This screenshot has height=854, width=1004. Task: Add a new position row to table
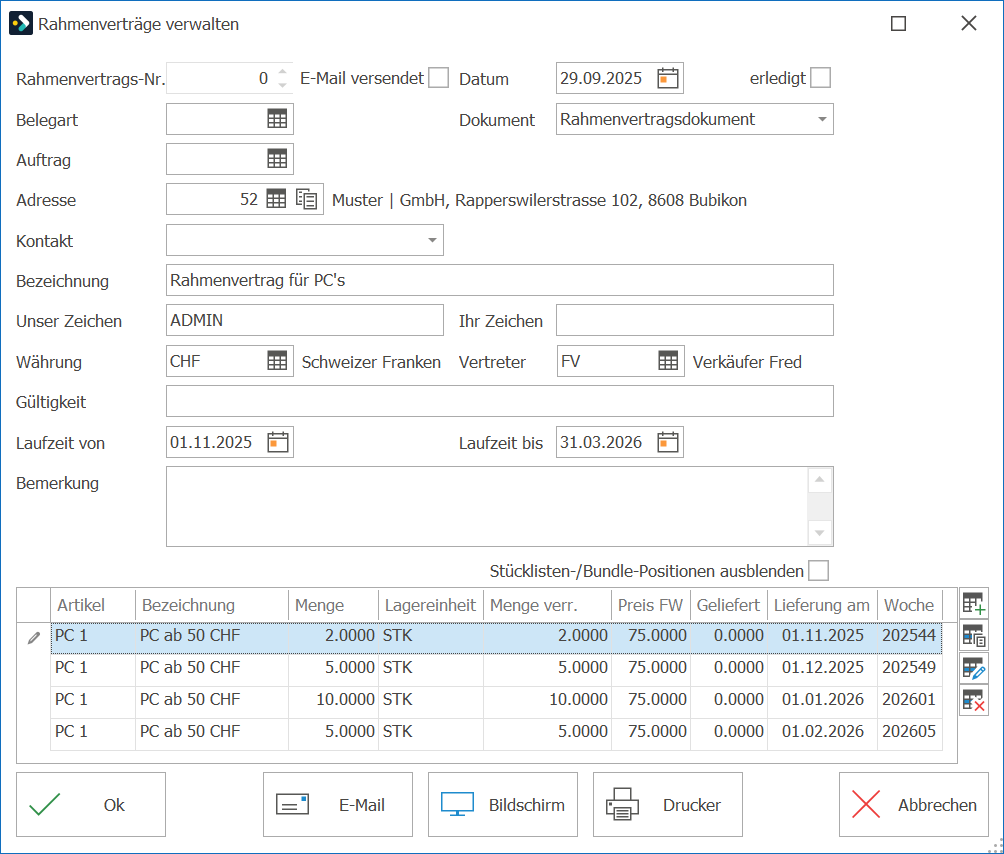(973, 604)
